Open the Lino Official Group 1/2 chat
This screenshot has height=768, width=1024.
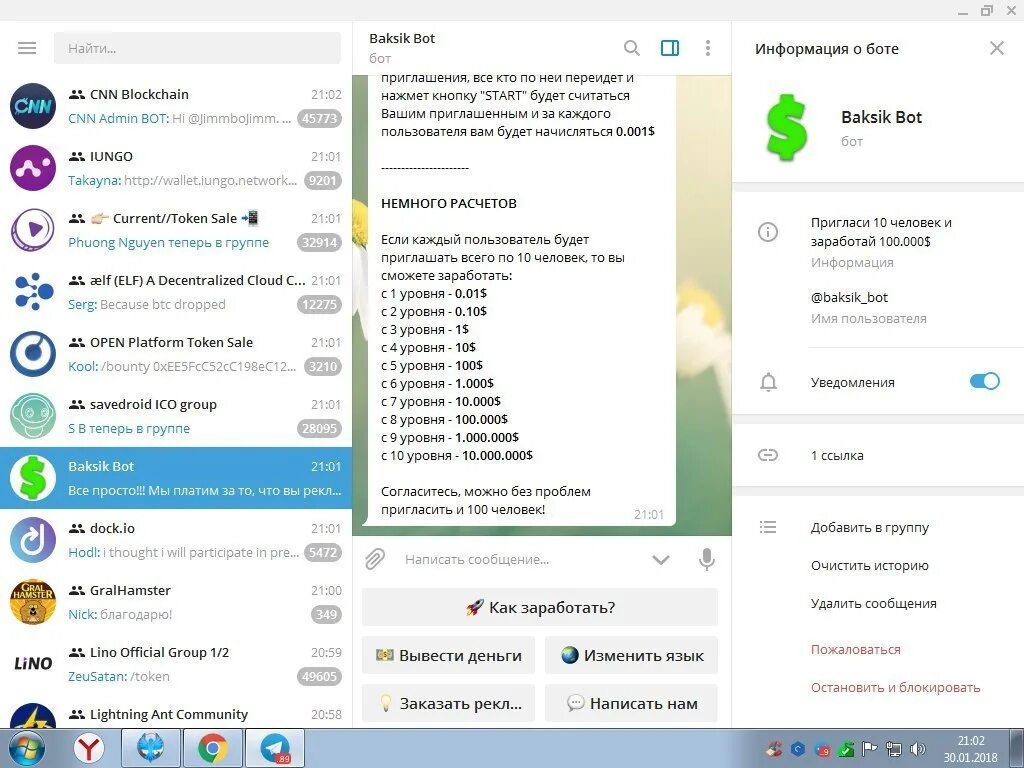[x=176, y=664]
